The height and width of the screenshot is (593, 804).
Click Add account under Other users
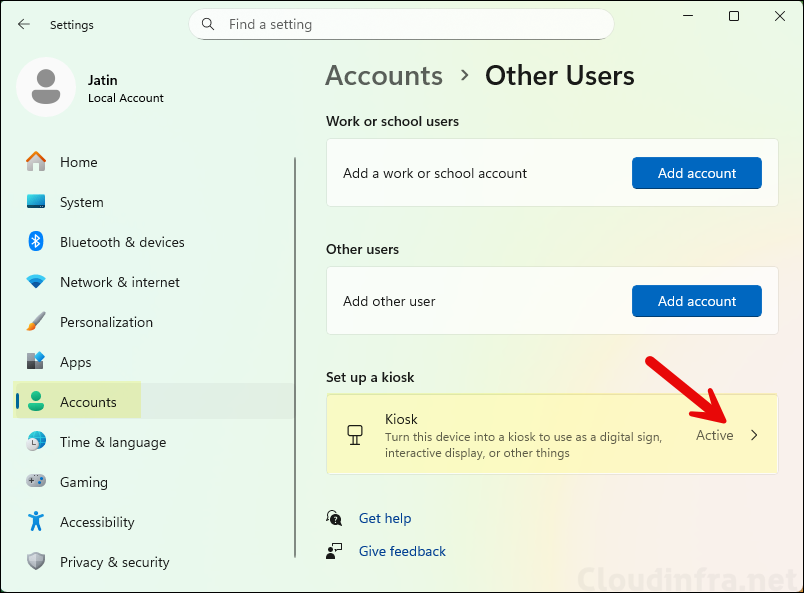[x=697, y=301]
